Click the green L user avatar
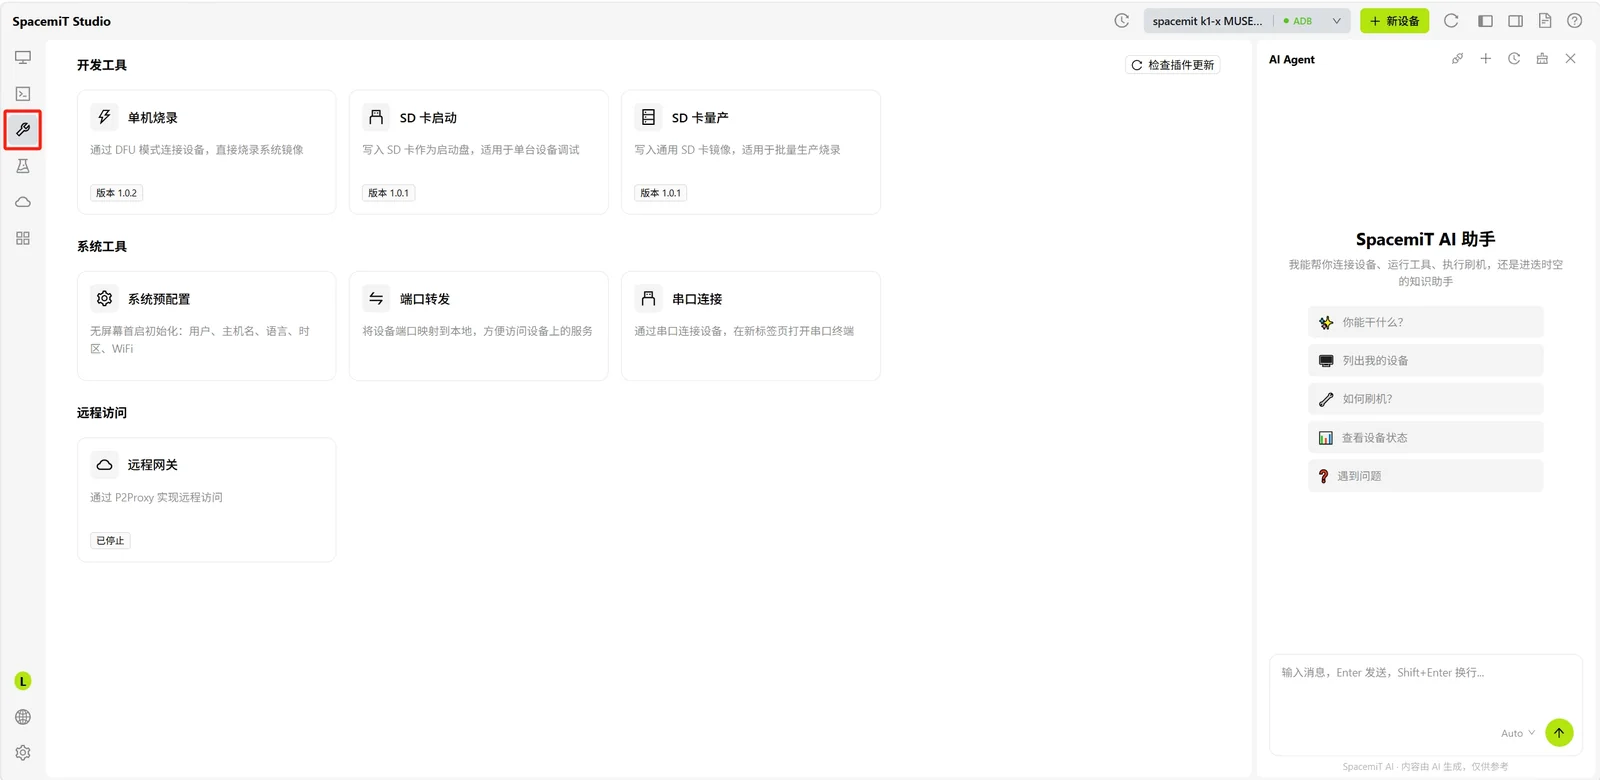This screenshot has width=1600, height=780. pyautogui.click(x=23, y=681)
